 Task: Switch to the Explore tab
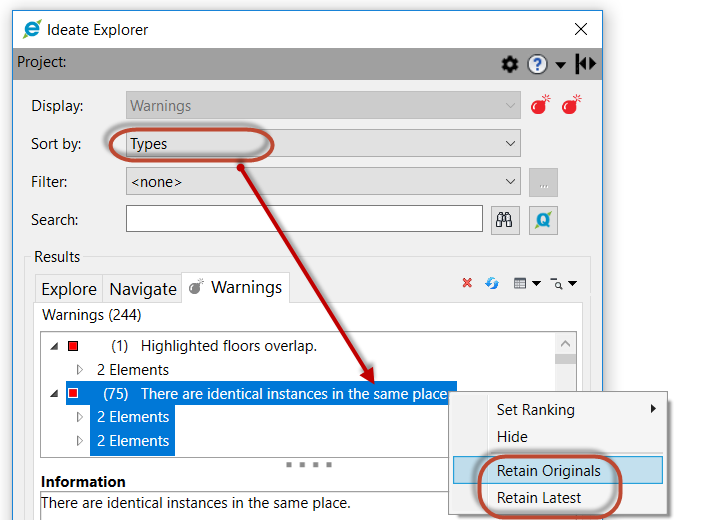[x=69, y=289]
